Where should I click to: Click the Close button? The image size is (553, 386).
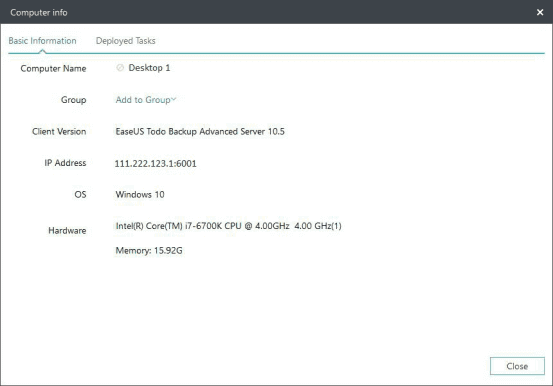pos(517,366)
